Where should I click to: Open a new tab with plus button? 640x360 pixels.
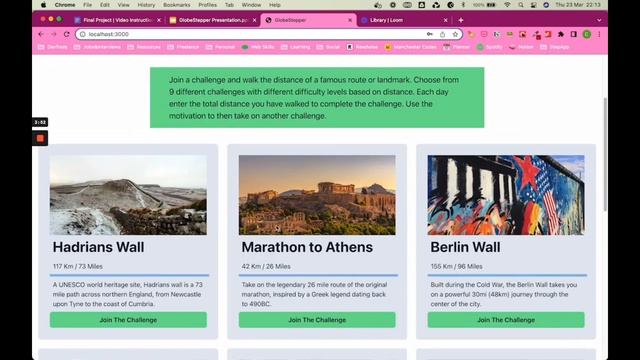461,20
